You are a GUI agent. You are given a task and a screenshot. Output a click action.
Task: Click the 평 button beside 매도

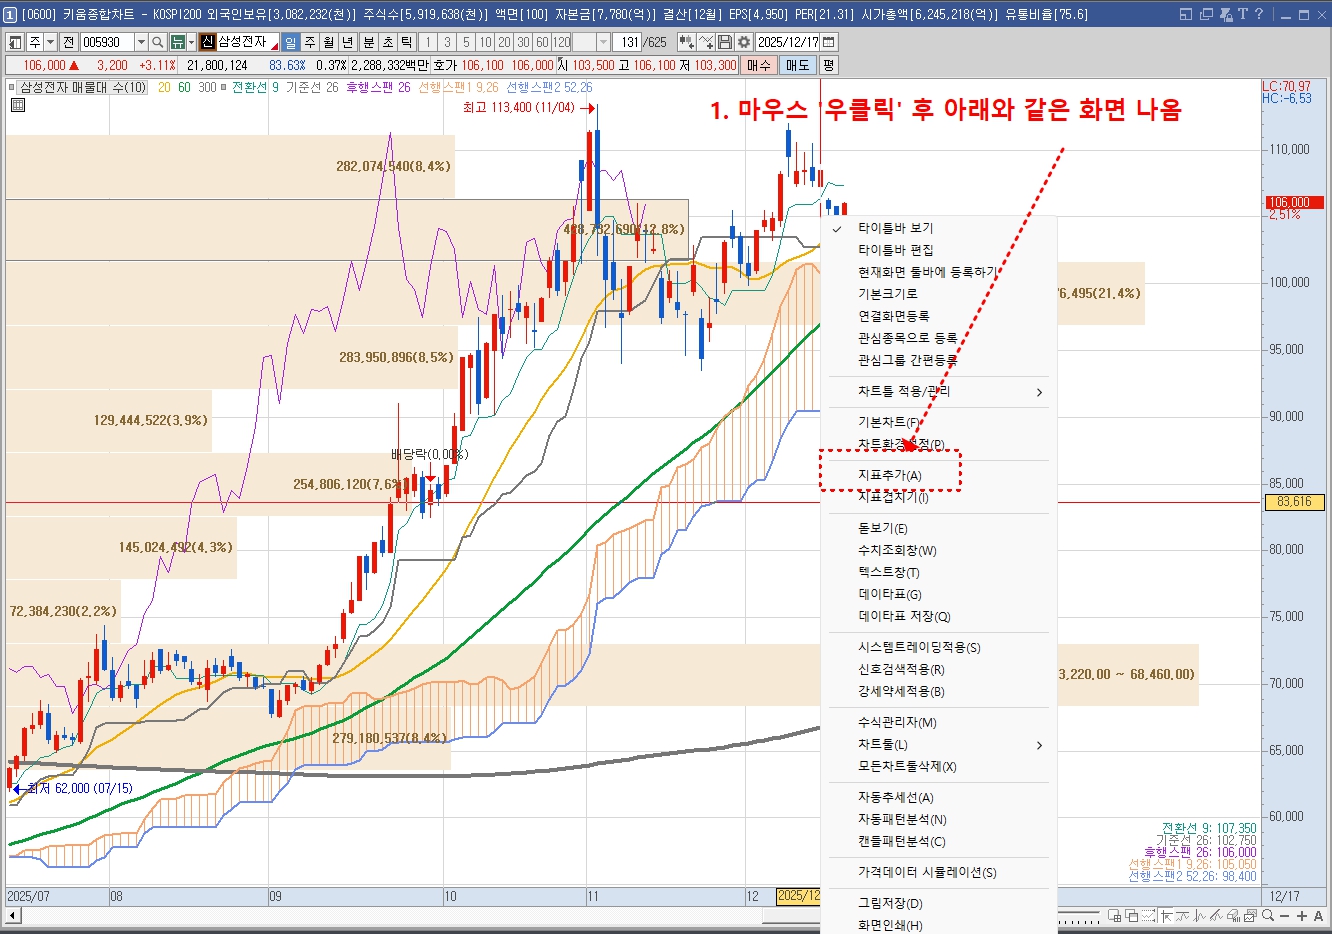(x=828, y=65)
